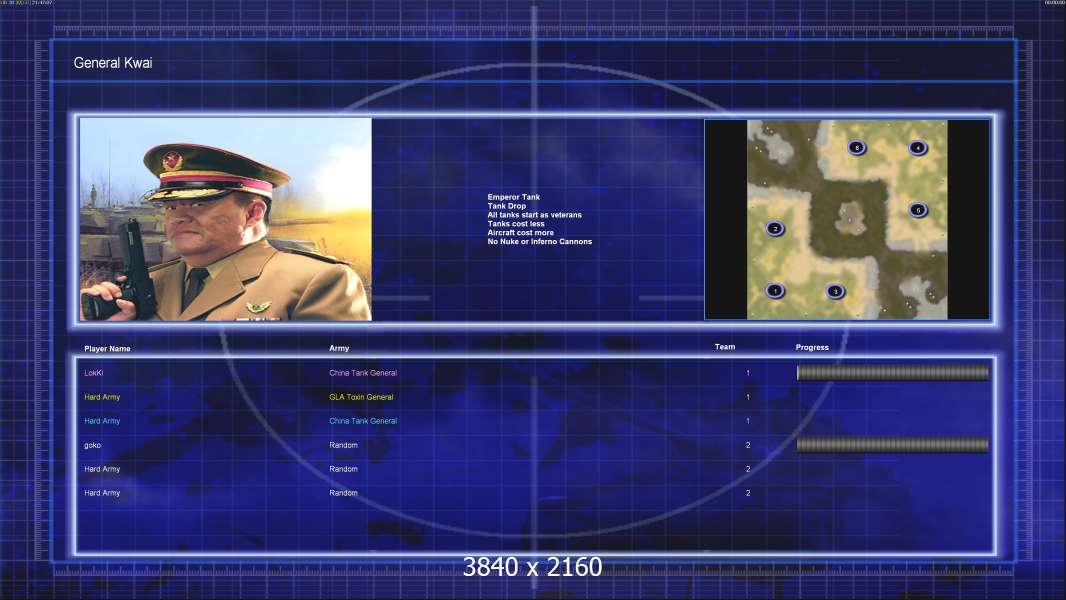
Task: Select player name 'LokKi'
Action: click(94, 373)
